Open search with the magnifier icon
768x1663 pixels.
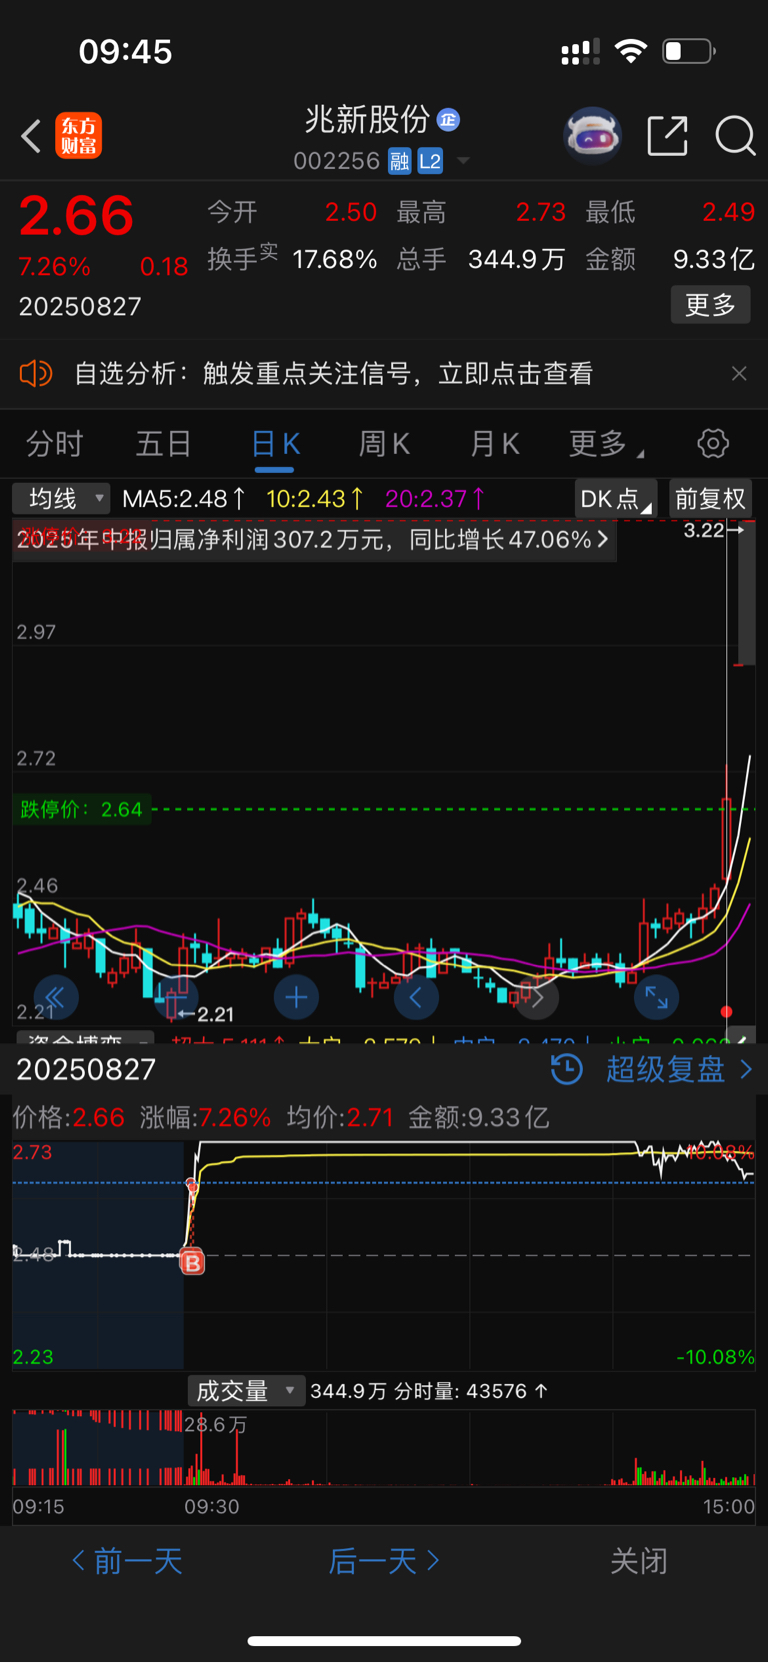pyautogui.click(x=735, y=136)
